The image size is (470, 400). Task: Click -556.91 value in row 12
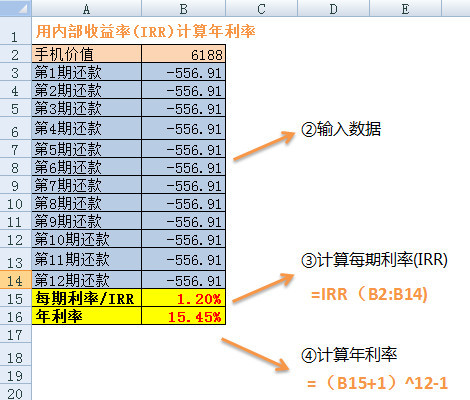[x=184, y=239]
